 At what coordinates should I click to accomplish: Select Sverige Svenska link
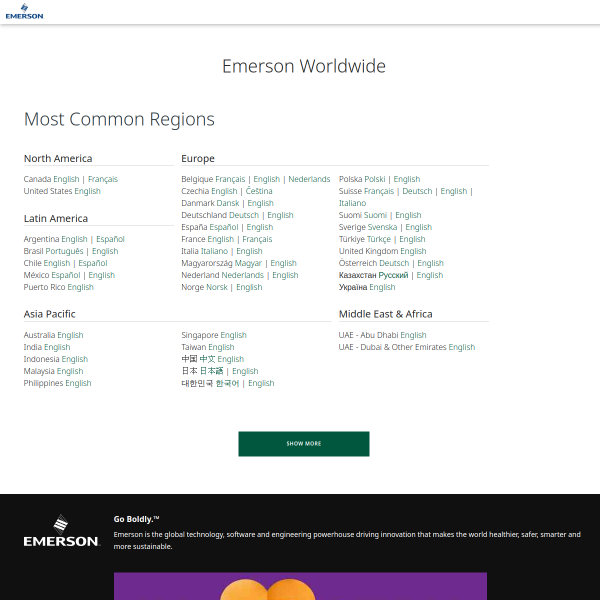[x=383, y=227]
